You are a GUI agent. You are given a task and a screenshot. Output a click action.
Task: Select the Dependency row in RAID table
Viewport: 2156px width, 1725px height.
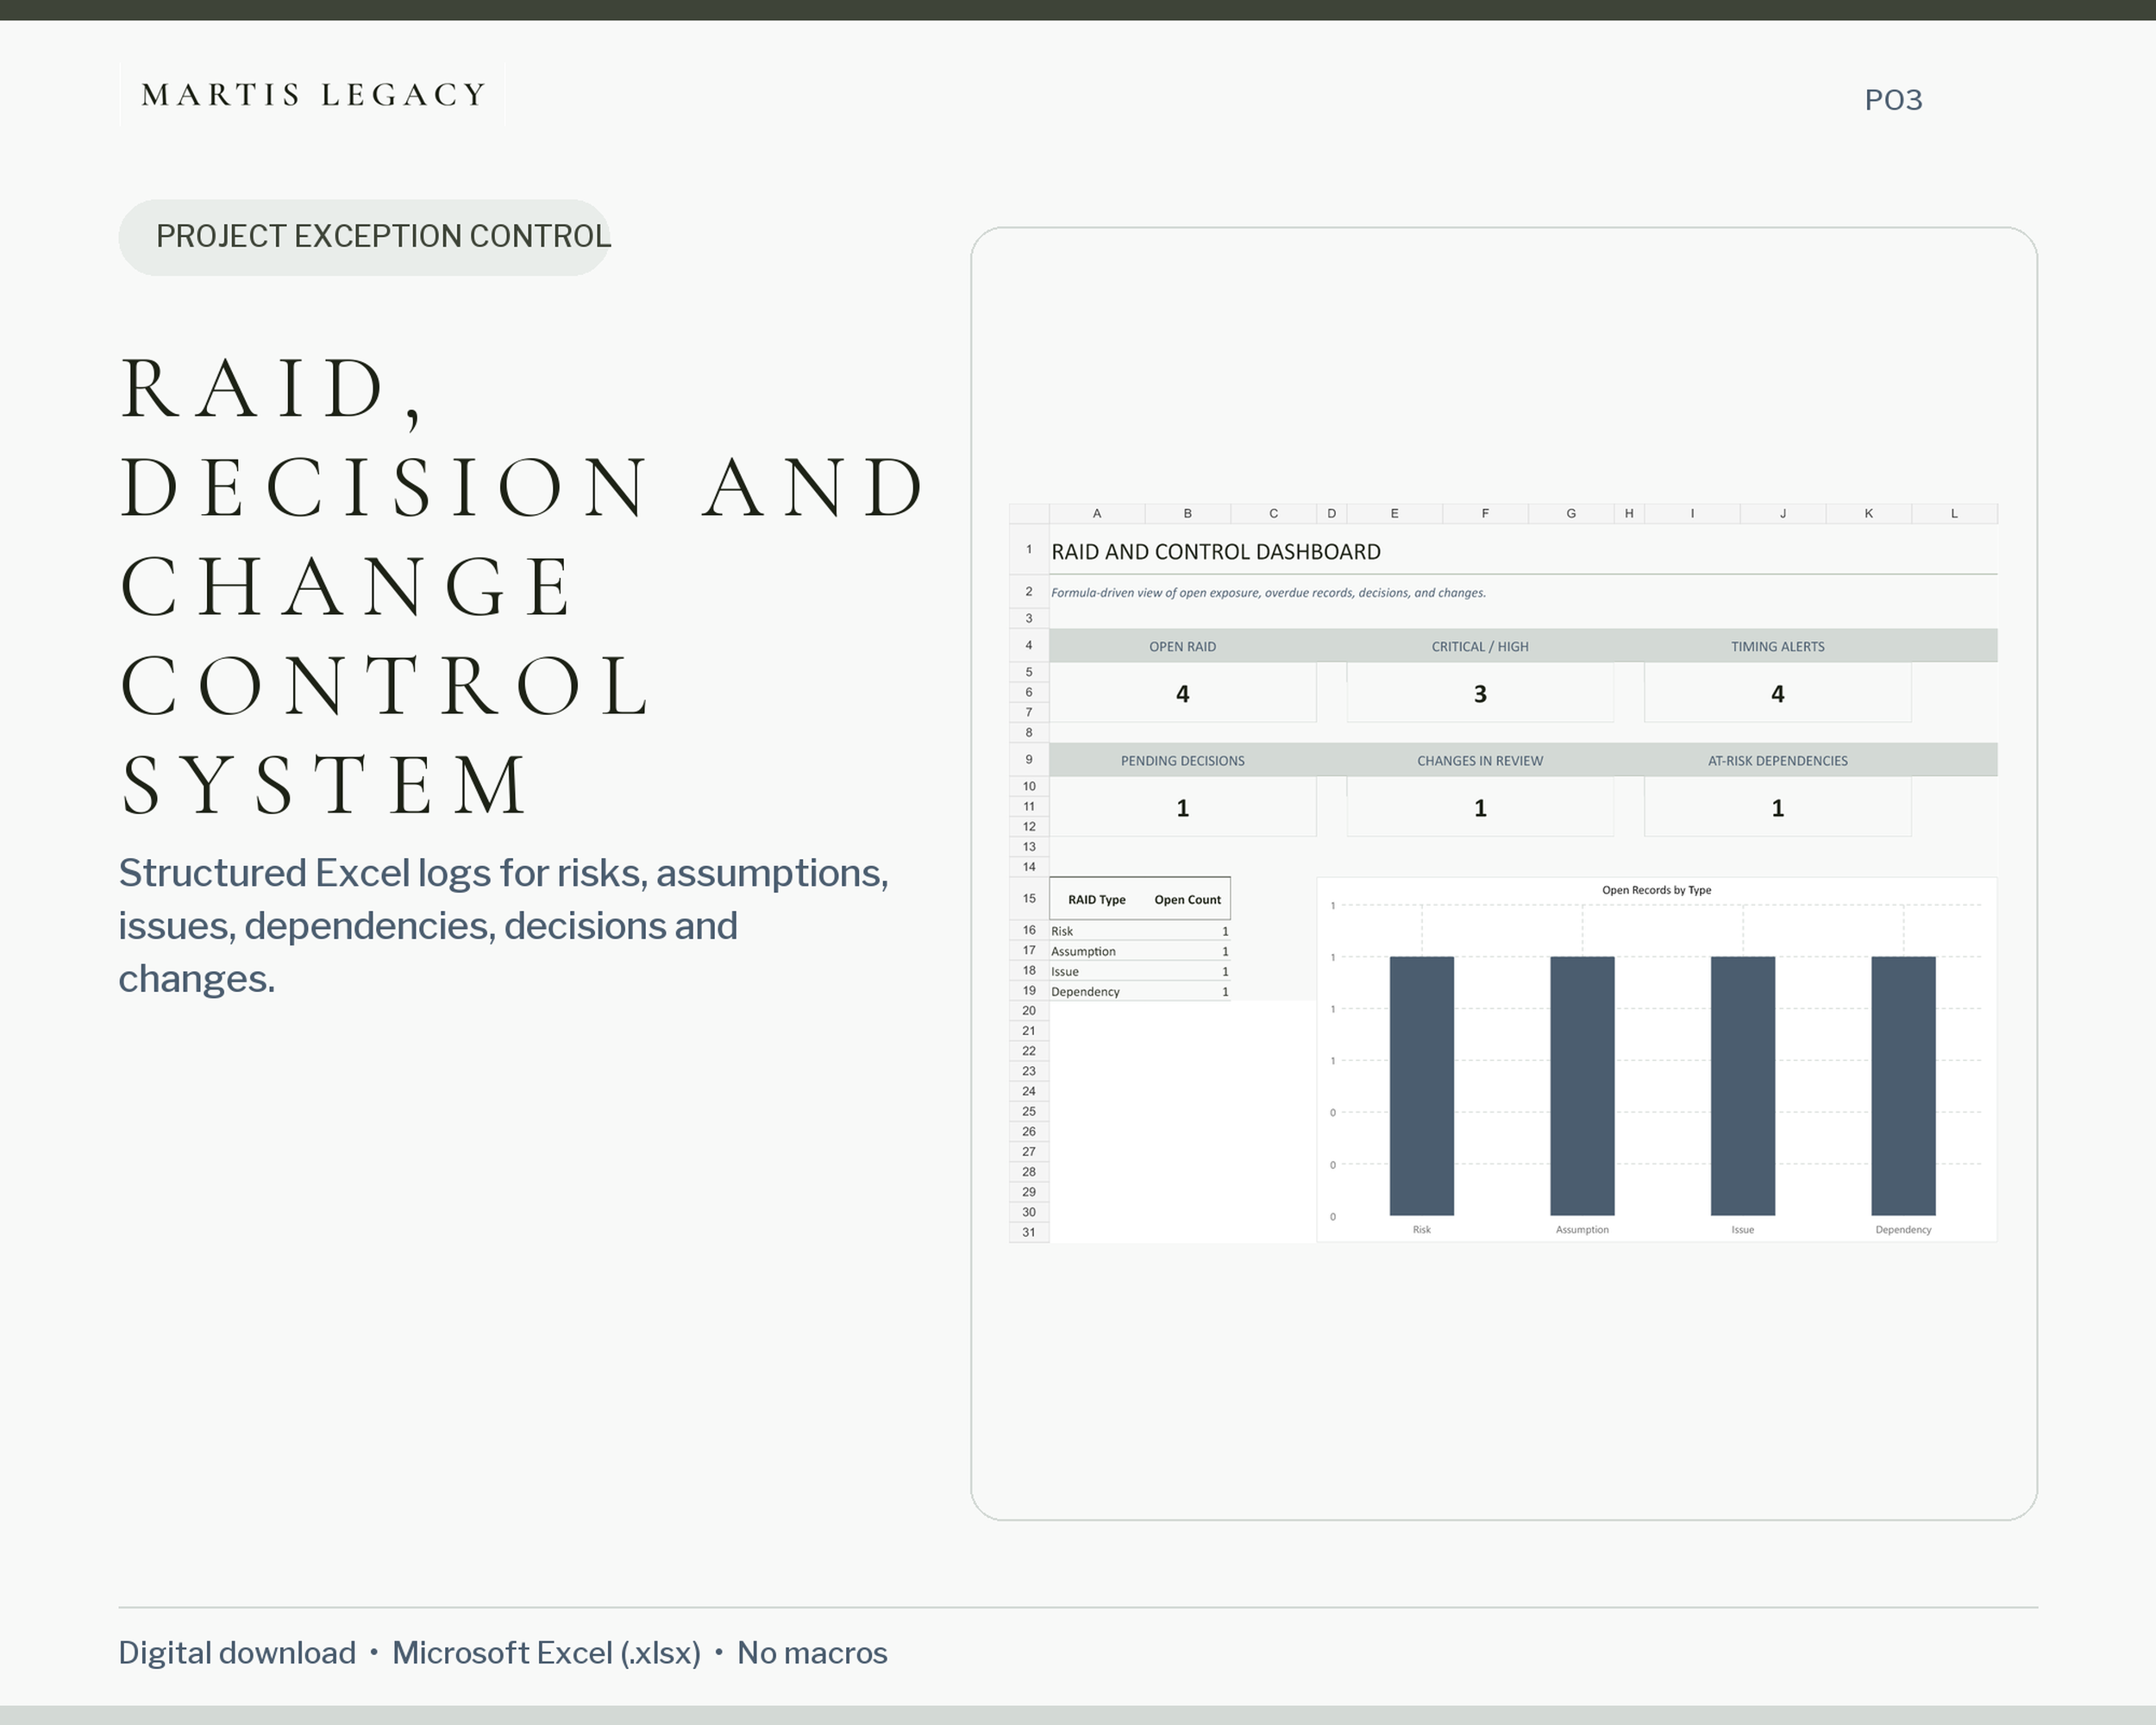[1140, 991]
